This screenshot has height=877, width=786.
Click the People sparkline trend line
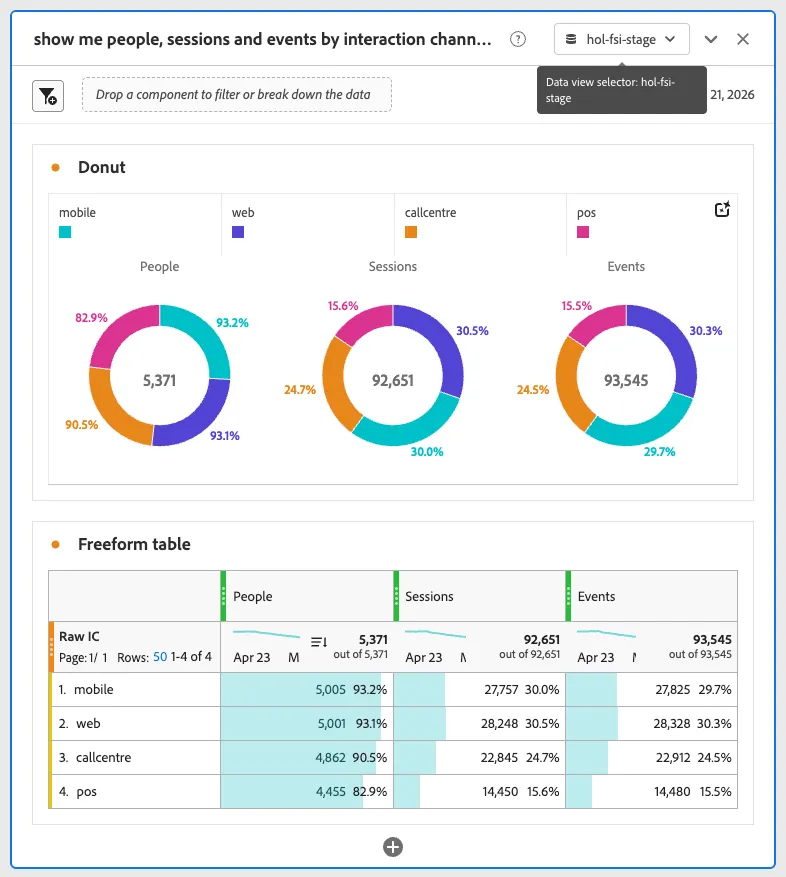(x=266, y=634)
